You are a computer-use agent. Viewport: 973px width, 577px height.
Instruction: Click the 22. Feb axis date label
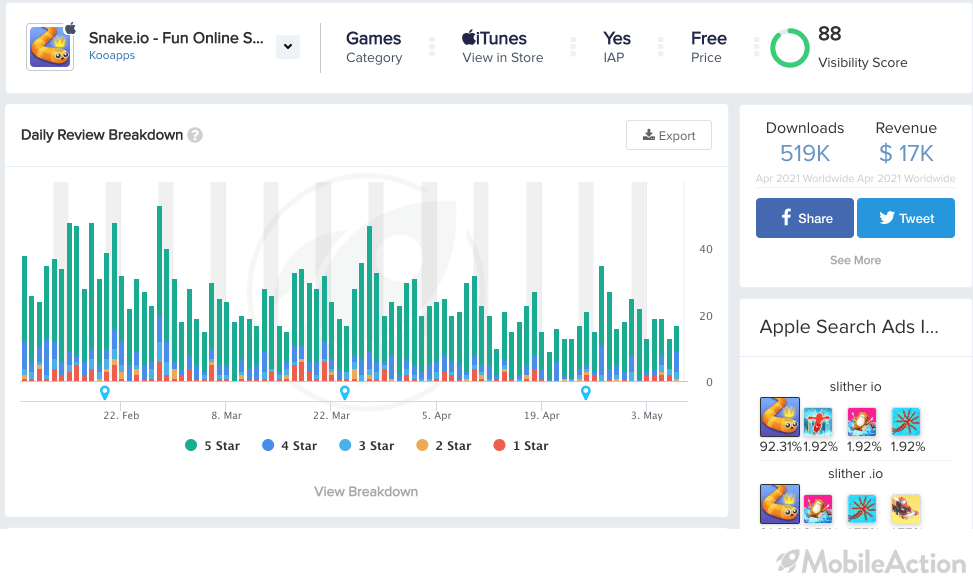pos(121,416)
